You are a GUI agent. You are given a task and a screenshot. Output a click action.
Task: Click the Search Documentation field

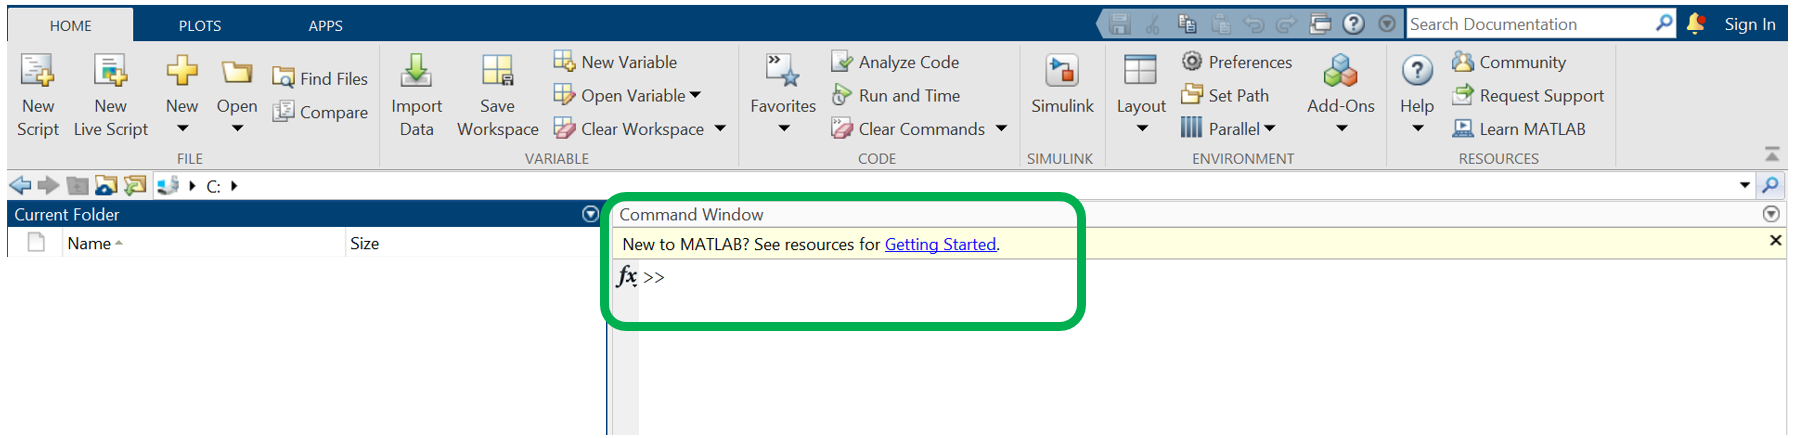1530,24
